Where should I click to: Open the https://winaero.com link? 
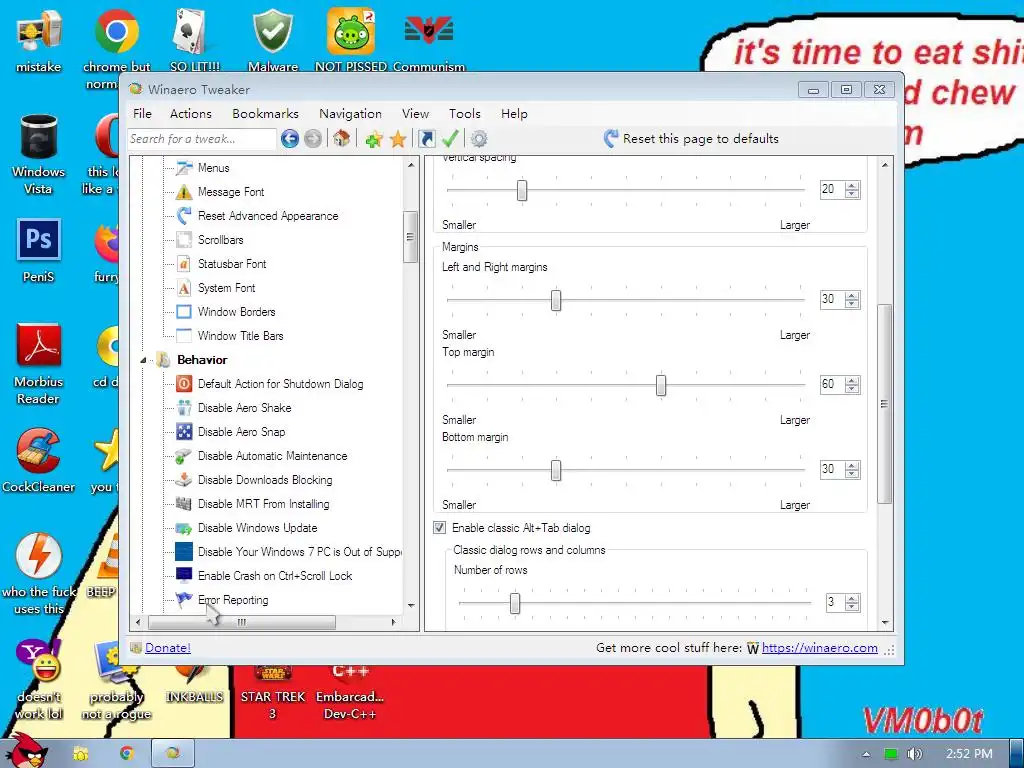point(820,648)
